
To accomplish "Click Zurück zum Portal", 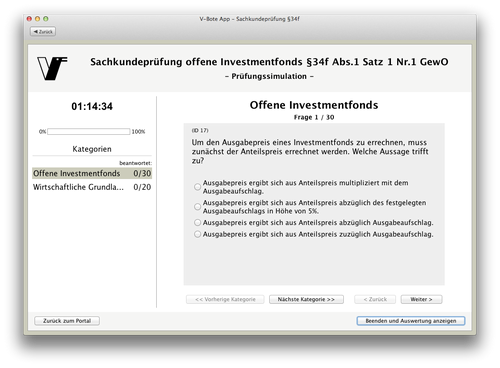I will pos(67,321).
